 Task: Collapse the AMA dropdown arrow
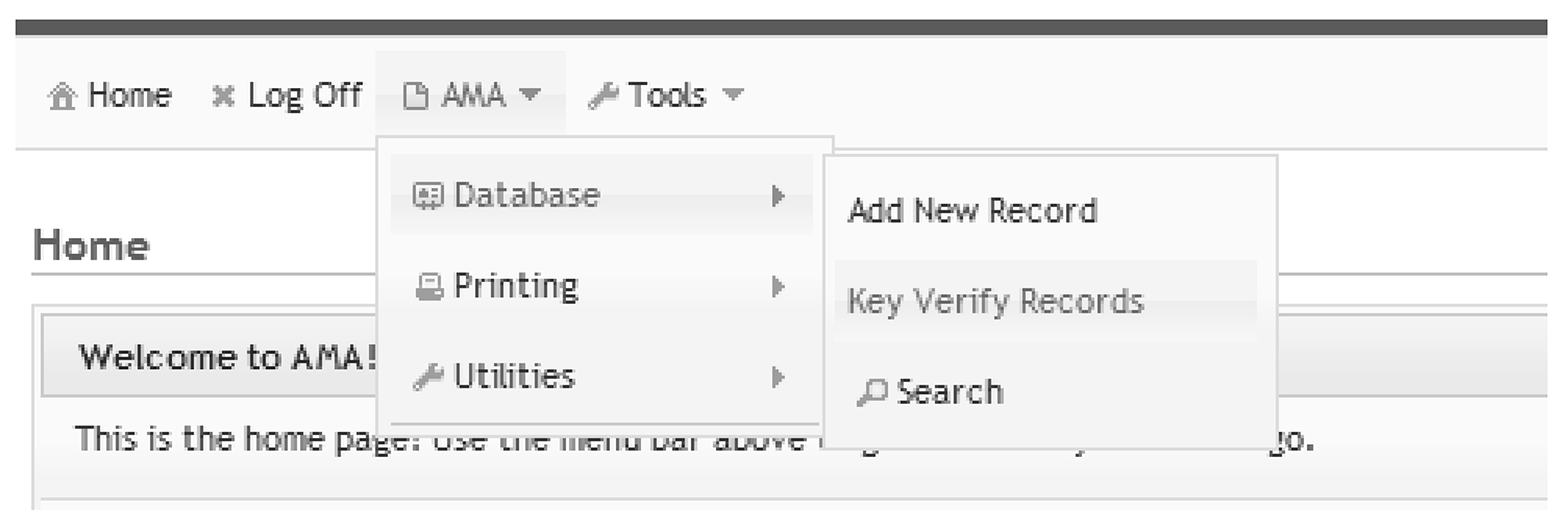[x=530, y=95]
